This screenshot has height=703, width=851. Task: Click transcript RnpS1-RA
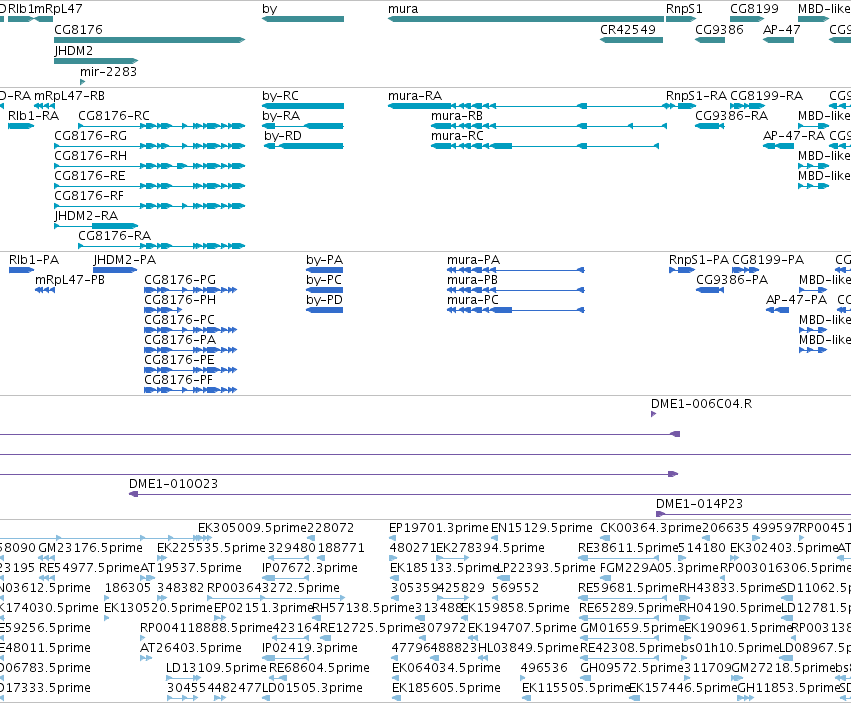click(696, 96)
